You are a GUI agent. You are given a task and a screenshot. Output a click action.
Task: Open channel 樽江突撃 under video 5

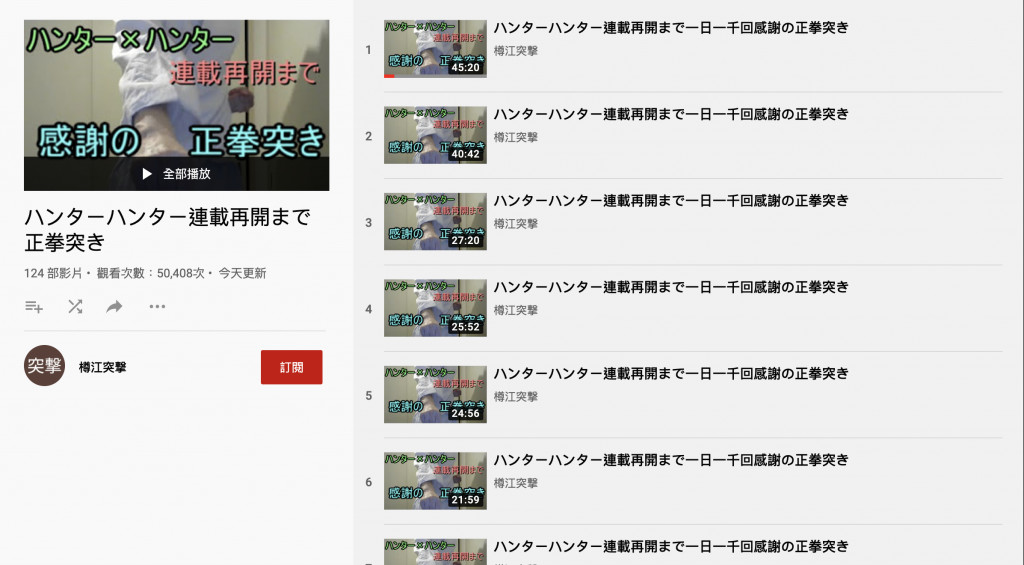point(516,396)
